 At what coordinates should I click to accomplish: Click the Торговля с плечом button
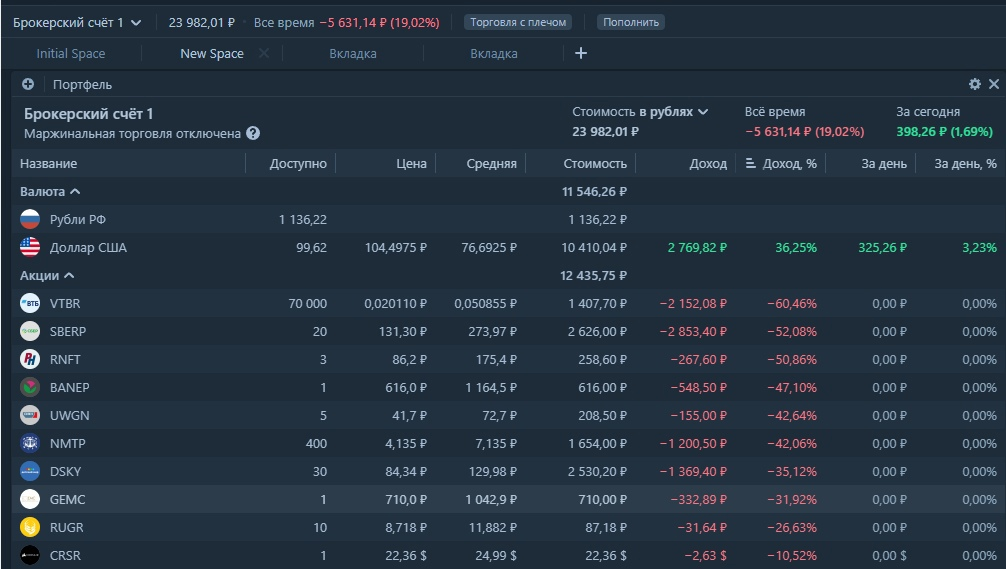coord(517,22)
